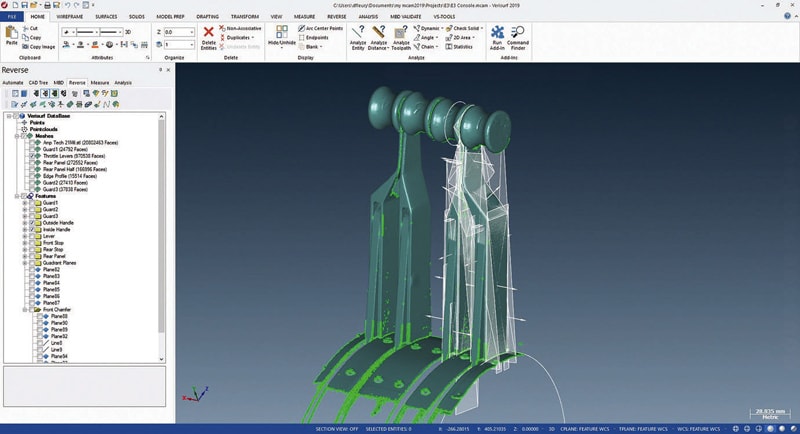Image resolution: width=800 pixels, height=434 pixels.
Task: Open the solid color attribute swatch
Action: point(81,45)
